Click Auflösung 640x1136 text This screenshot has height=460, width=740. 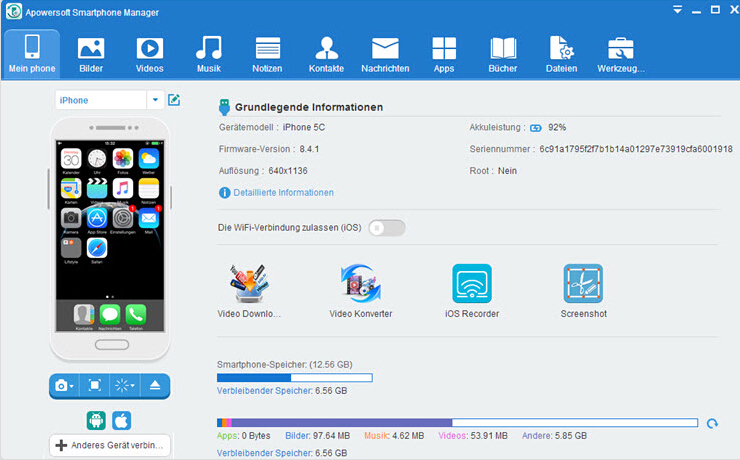(x=263, y=171)
